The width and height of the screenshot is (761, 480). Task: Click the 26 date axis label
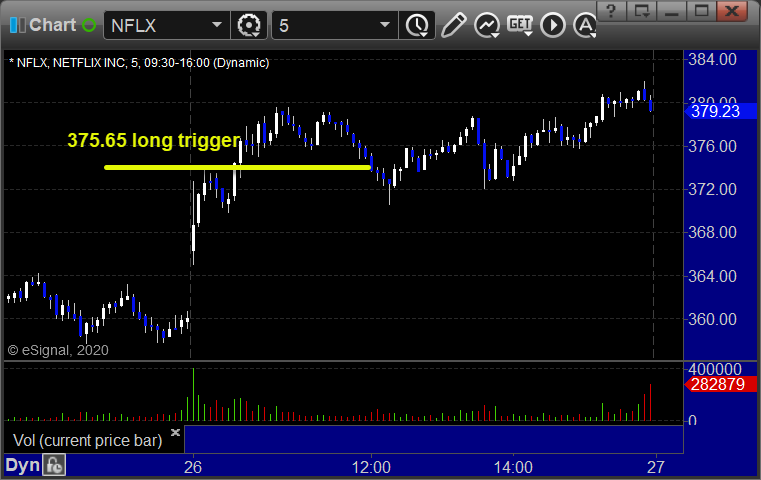point(193,467)
